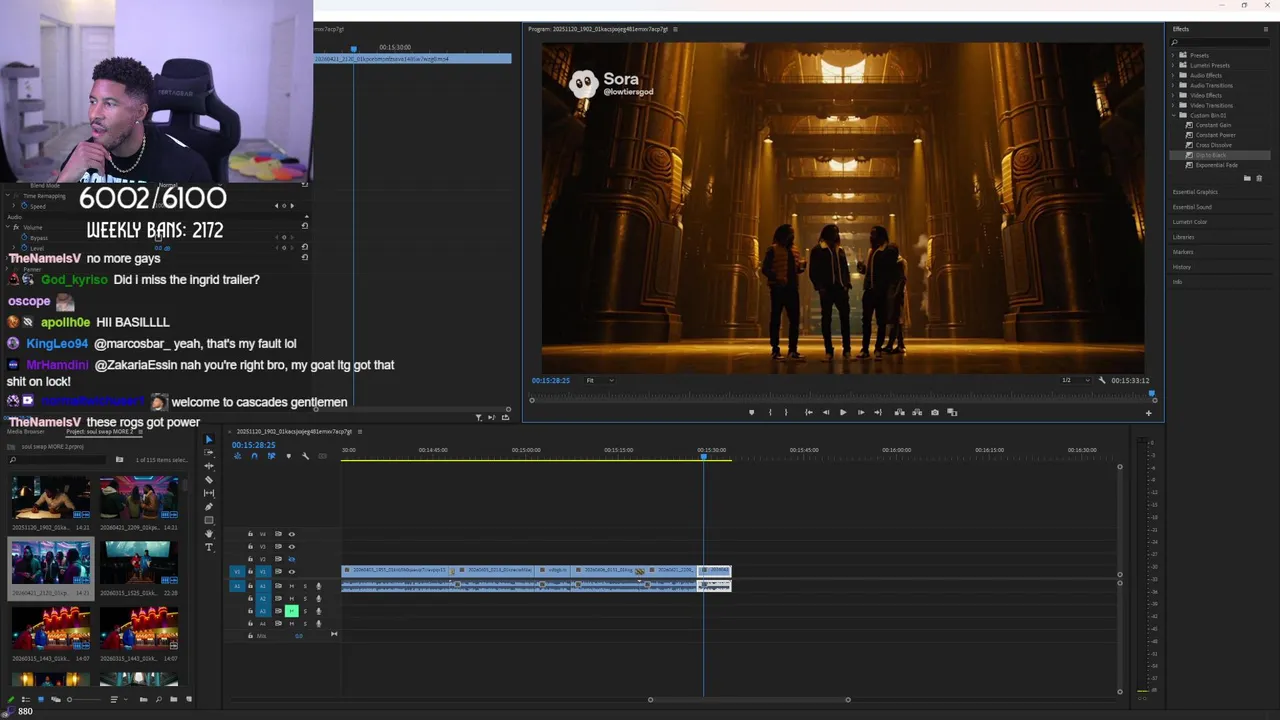1280x720 pixels.
Task: Step back one frame
Action: pos(826,412)
